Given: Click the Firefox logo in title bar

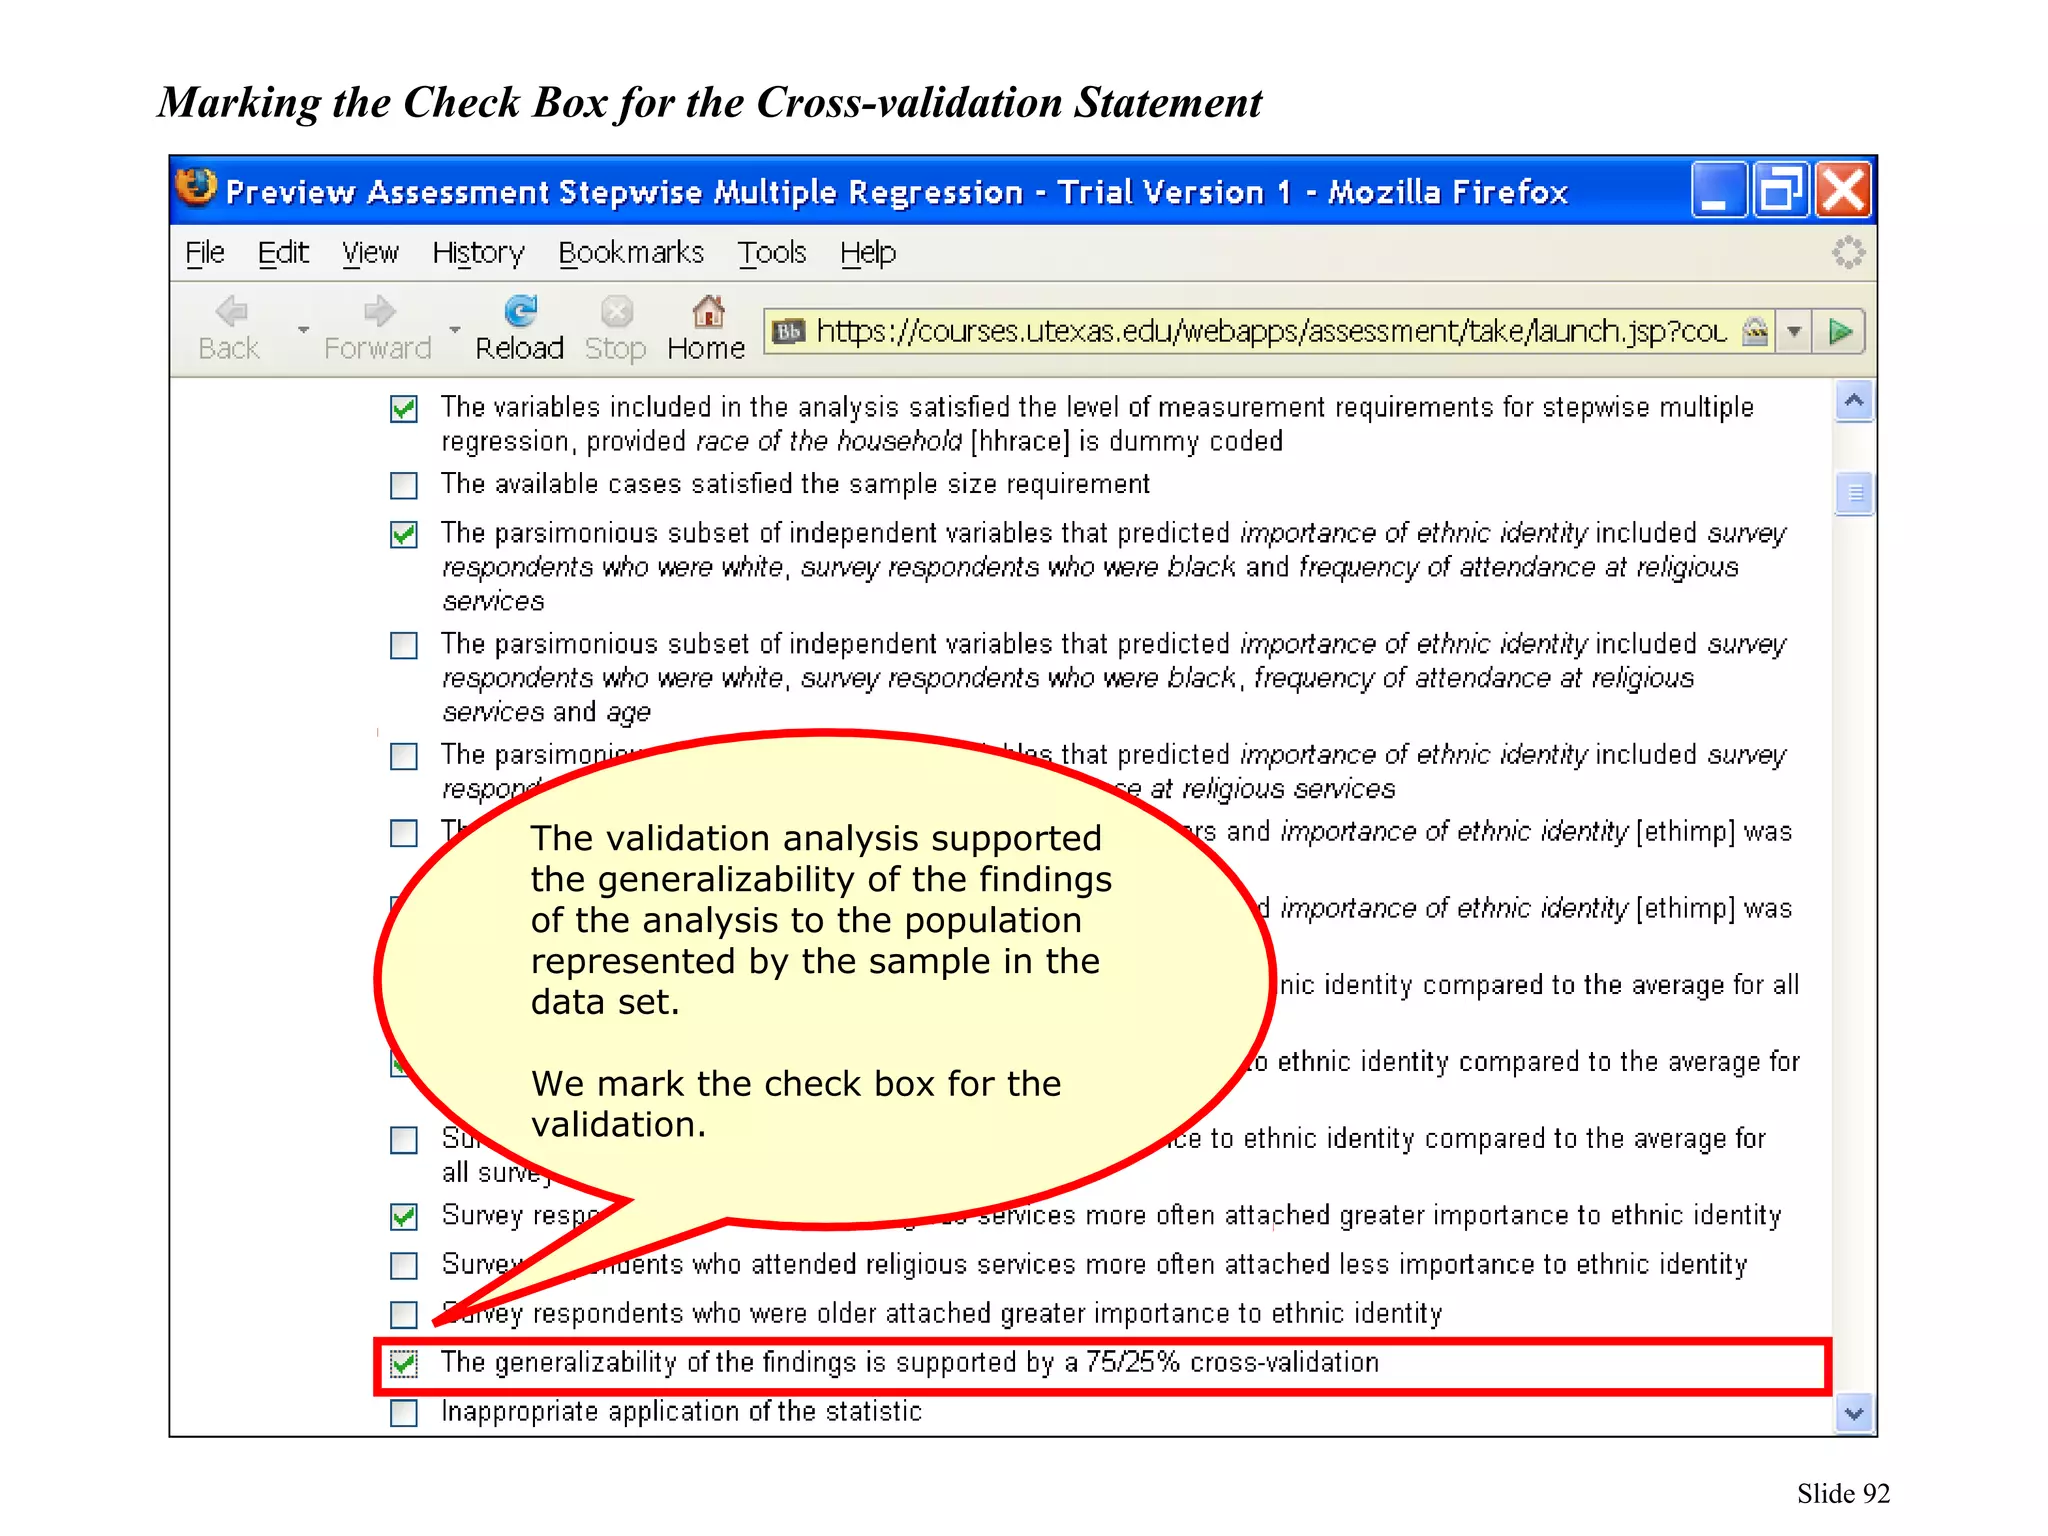Looking at the screenshot, I should (x=196, y=187).
